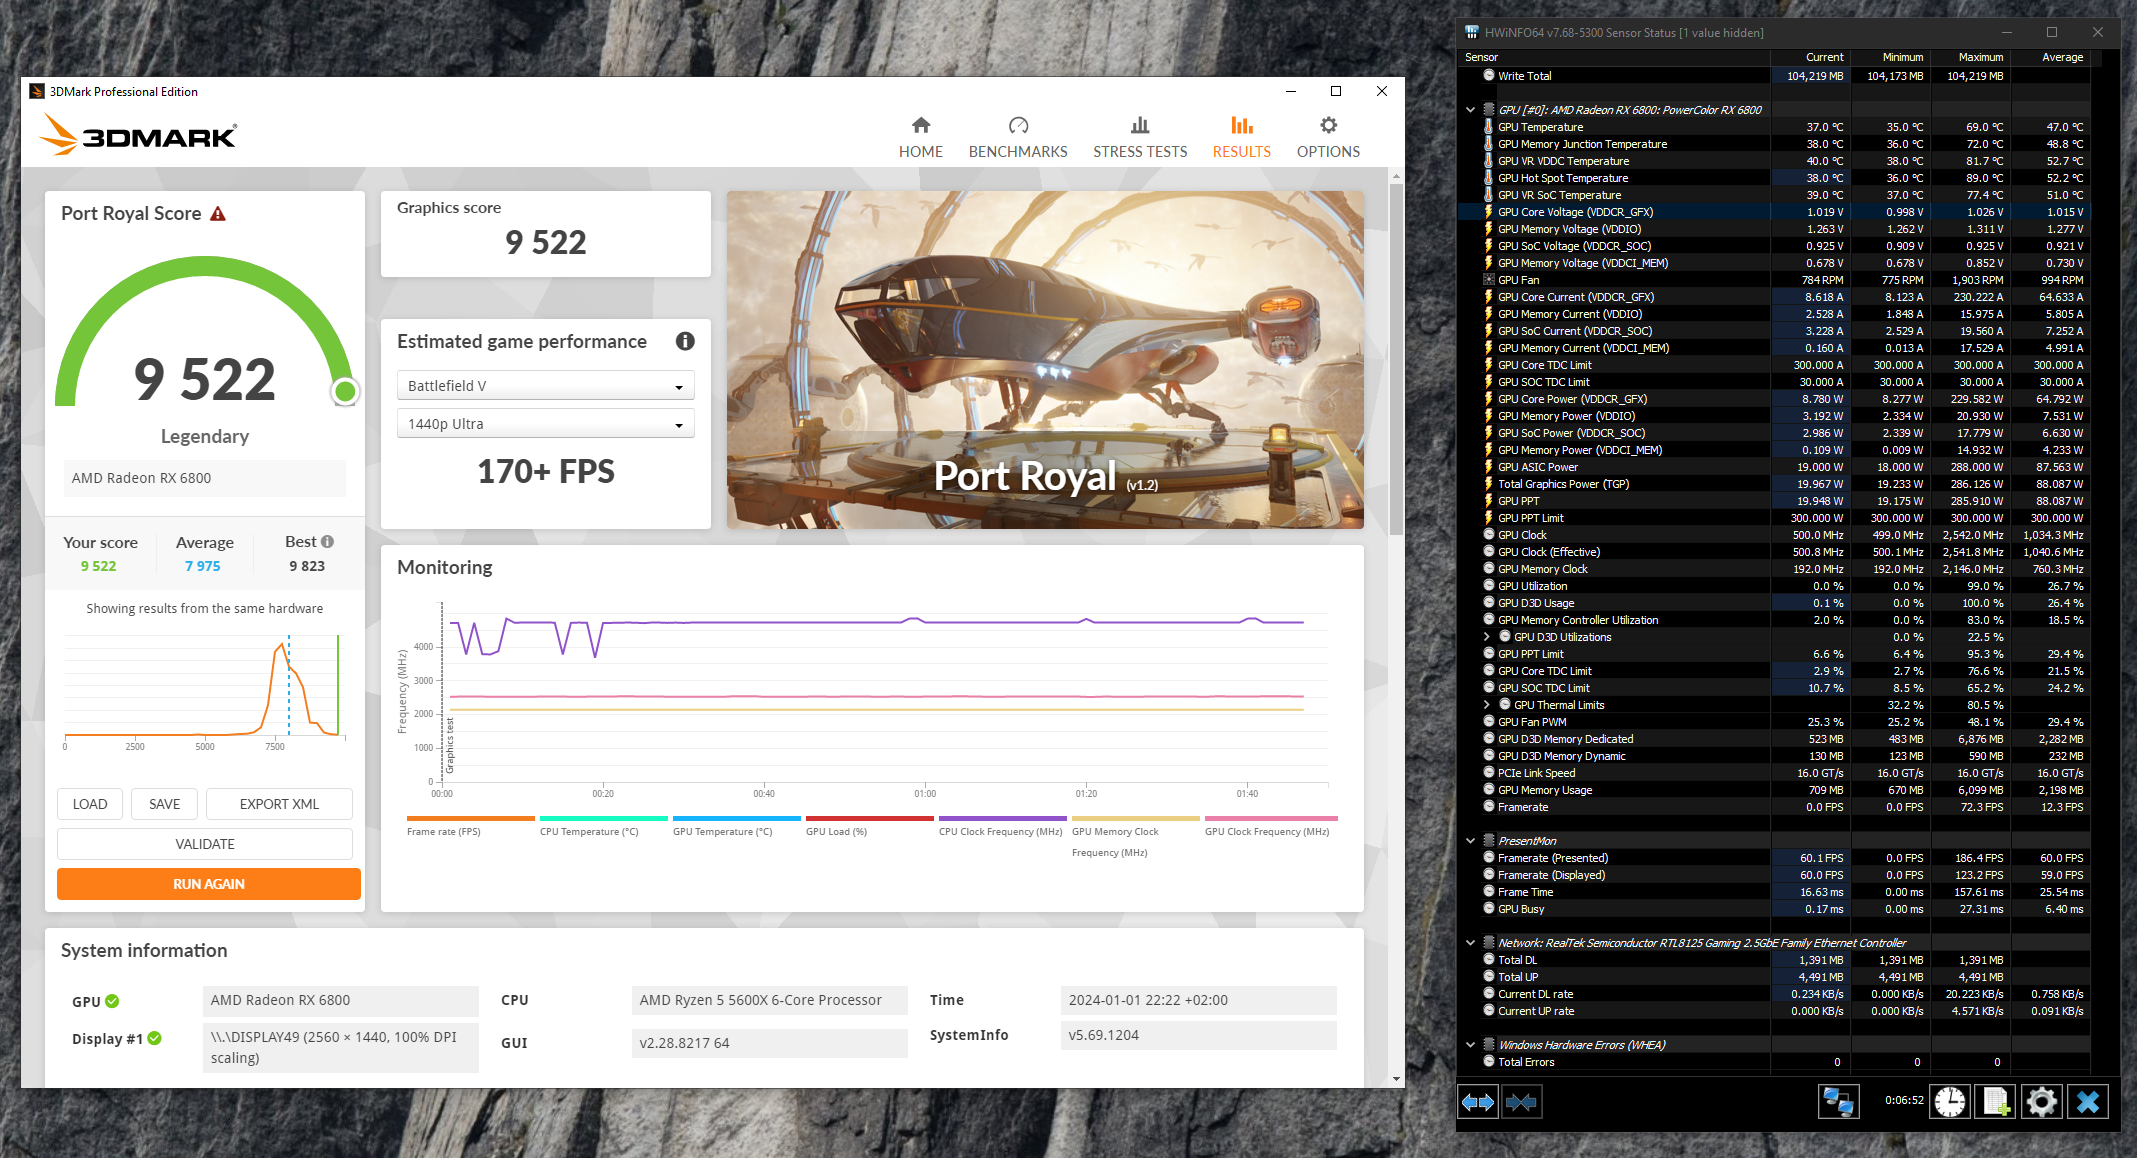
Task: Open the STRESS TESTS tab
Action: coord(1139,137)
